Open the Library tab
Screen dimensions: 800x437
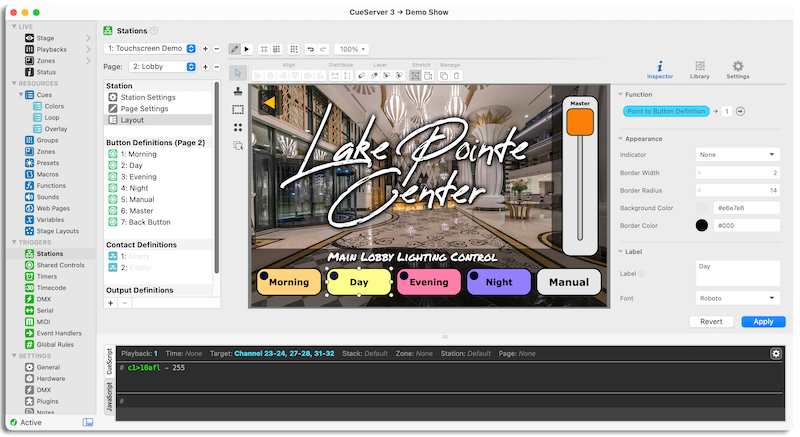699,70
